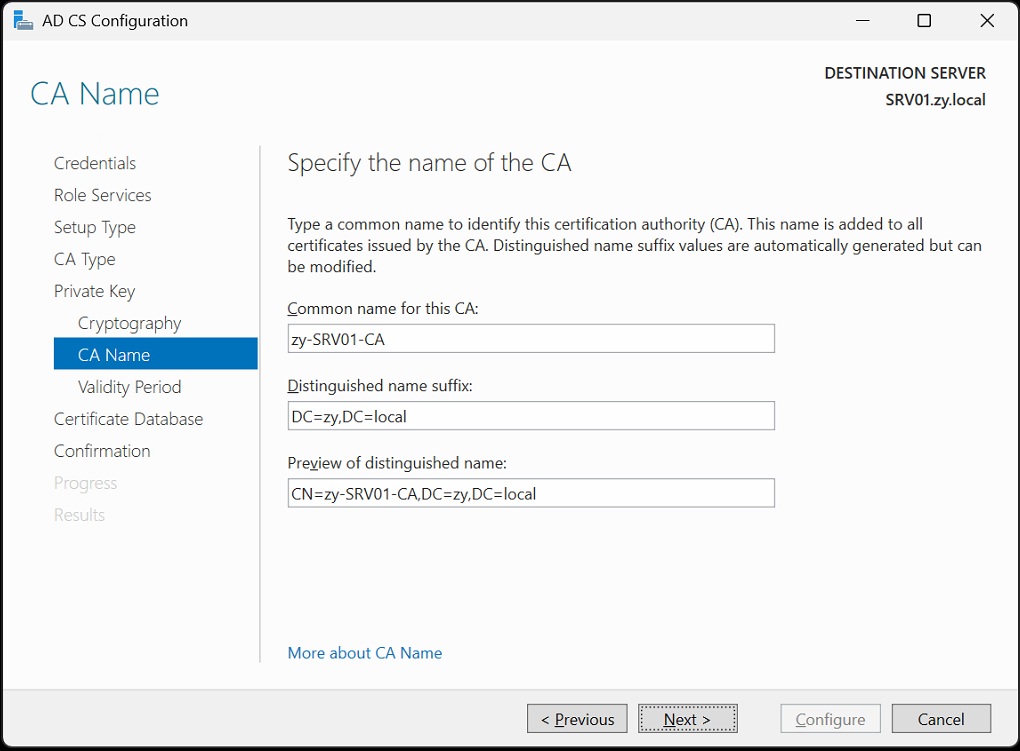Open the Role Services step

103,195
